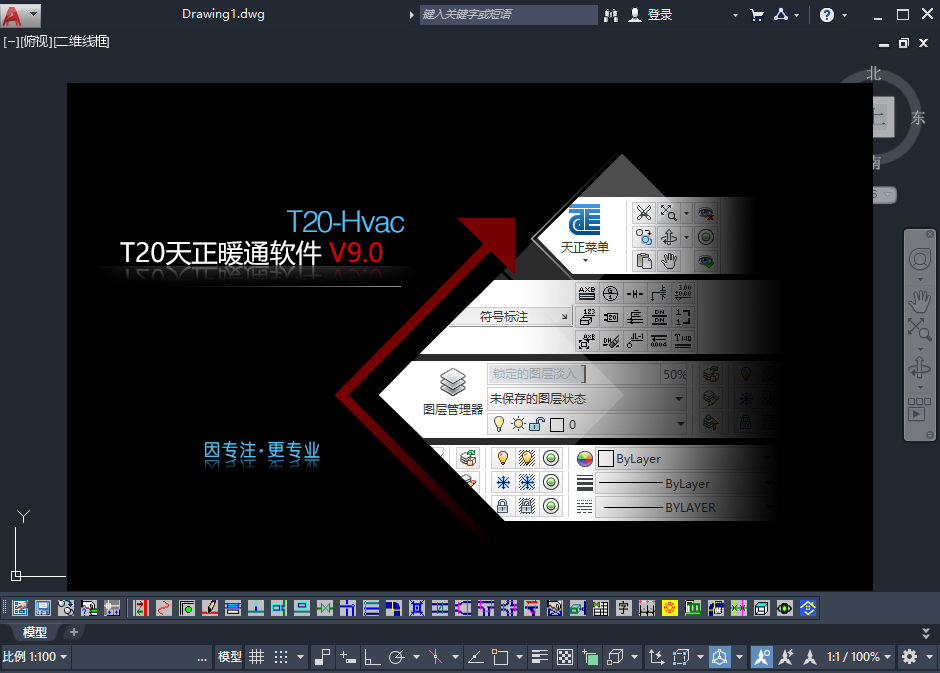Open the SteeringWheels navigation tool
Image resolution: width=940 pixels, height=673 pixels.
919,260
